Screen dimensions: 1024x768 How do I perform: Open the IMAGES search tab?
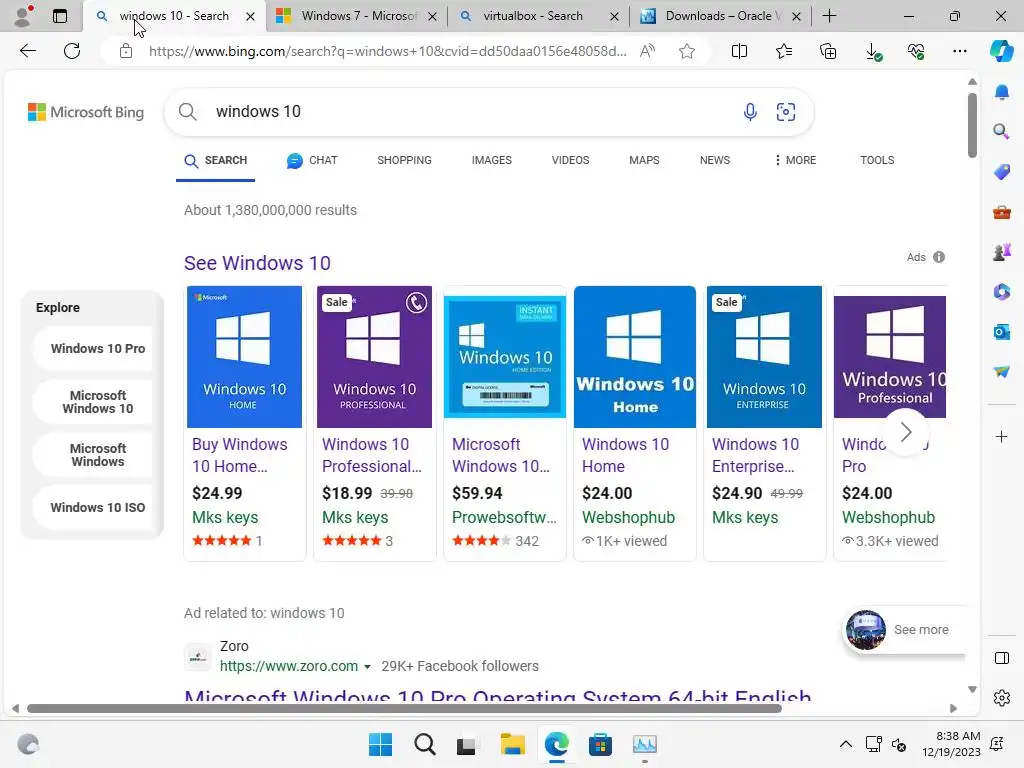pyautogui.click(x=492, y=160)
